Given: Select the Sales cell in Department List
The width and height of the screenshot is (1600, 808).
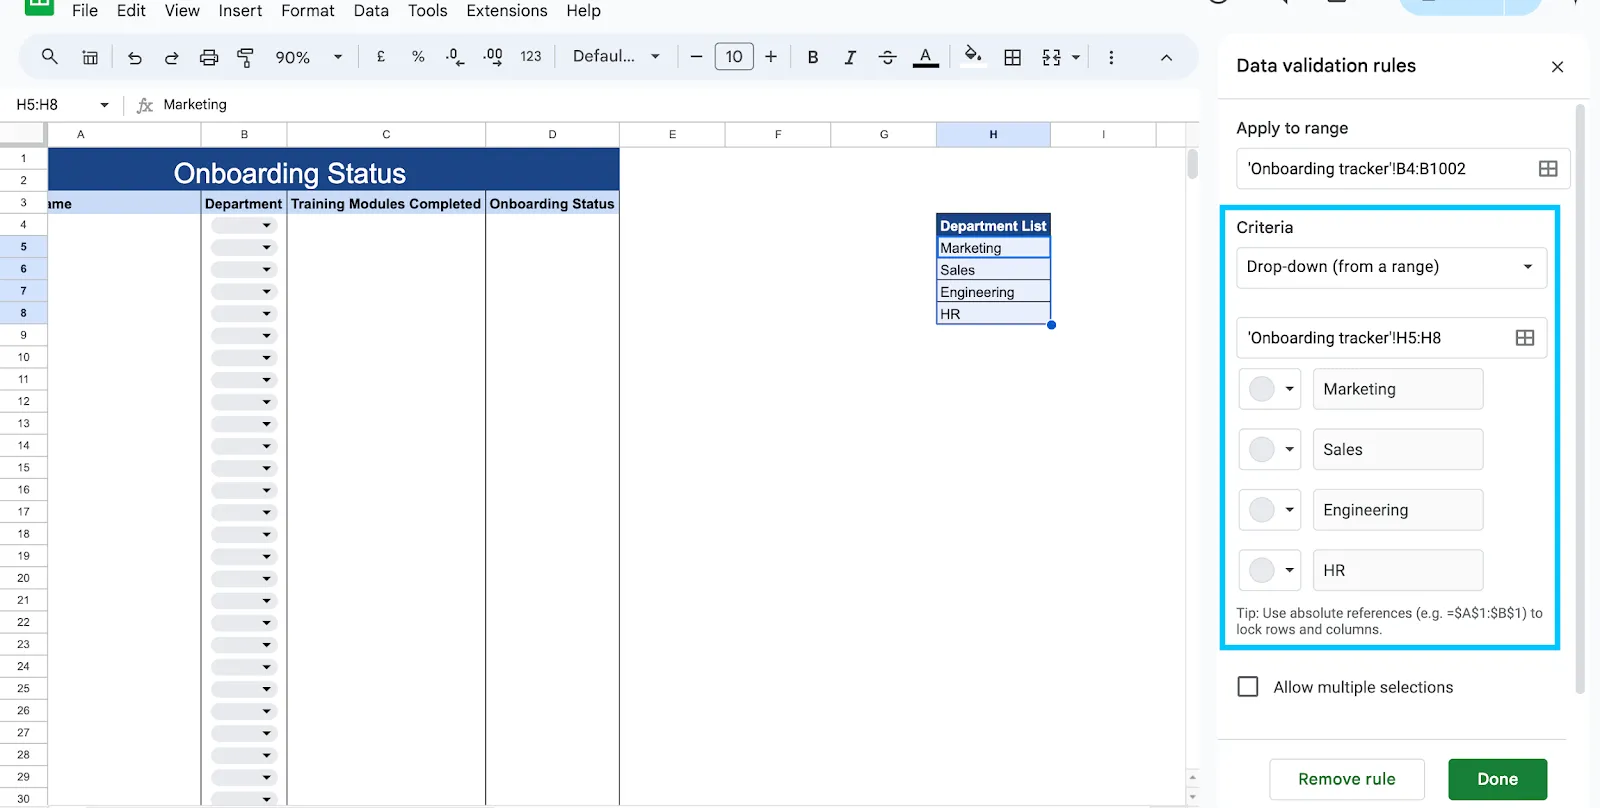Looking at the screenshot, I should 993,270.
